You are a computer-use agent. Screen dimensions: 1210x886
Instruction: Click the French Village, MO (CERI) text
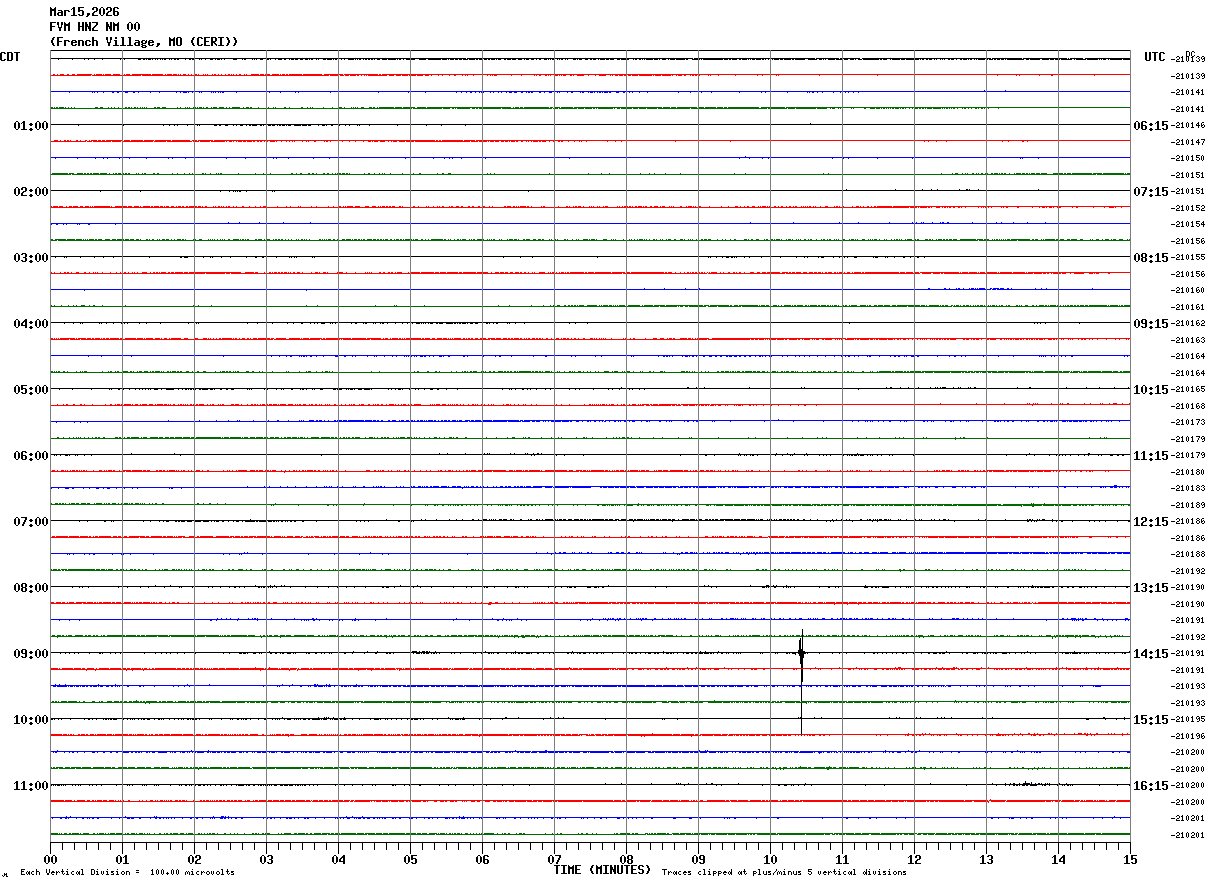pyautogui.click(x=144, y=42)
